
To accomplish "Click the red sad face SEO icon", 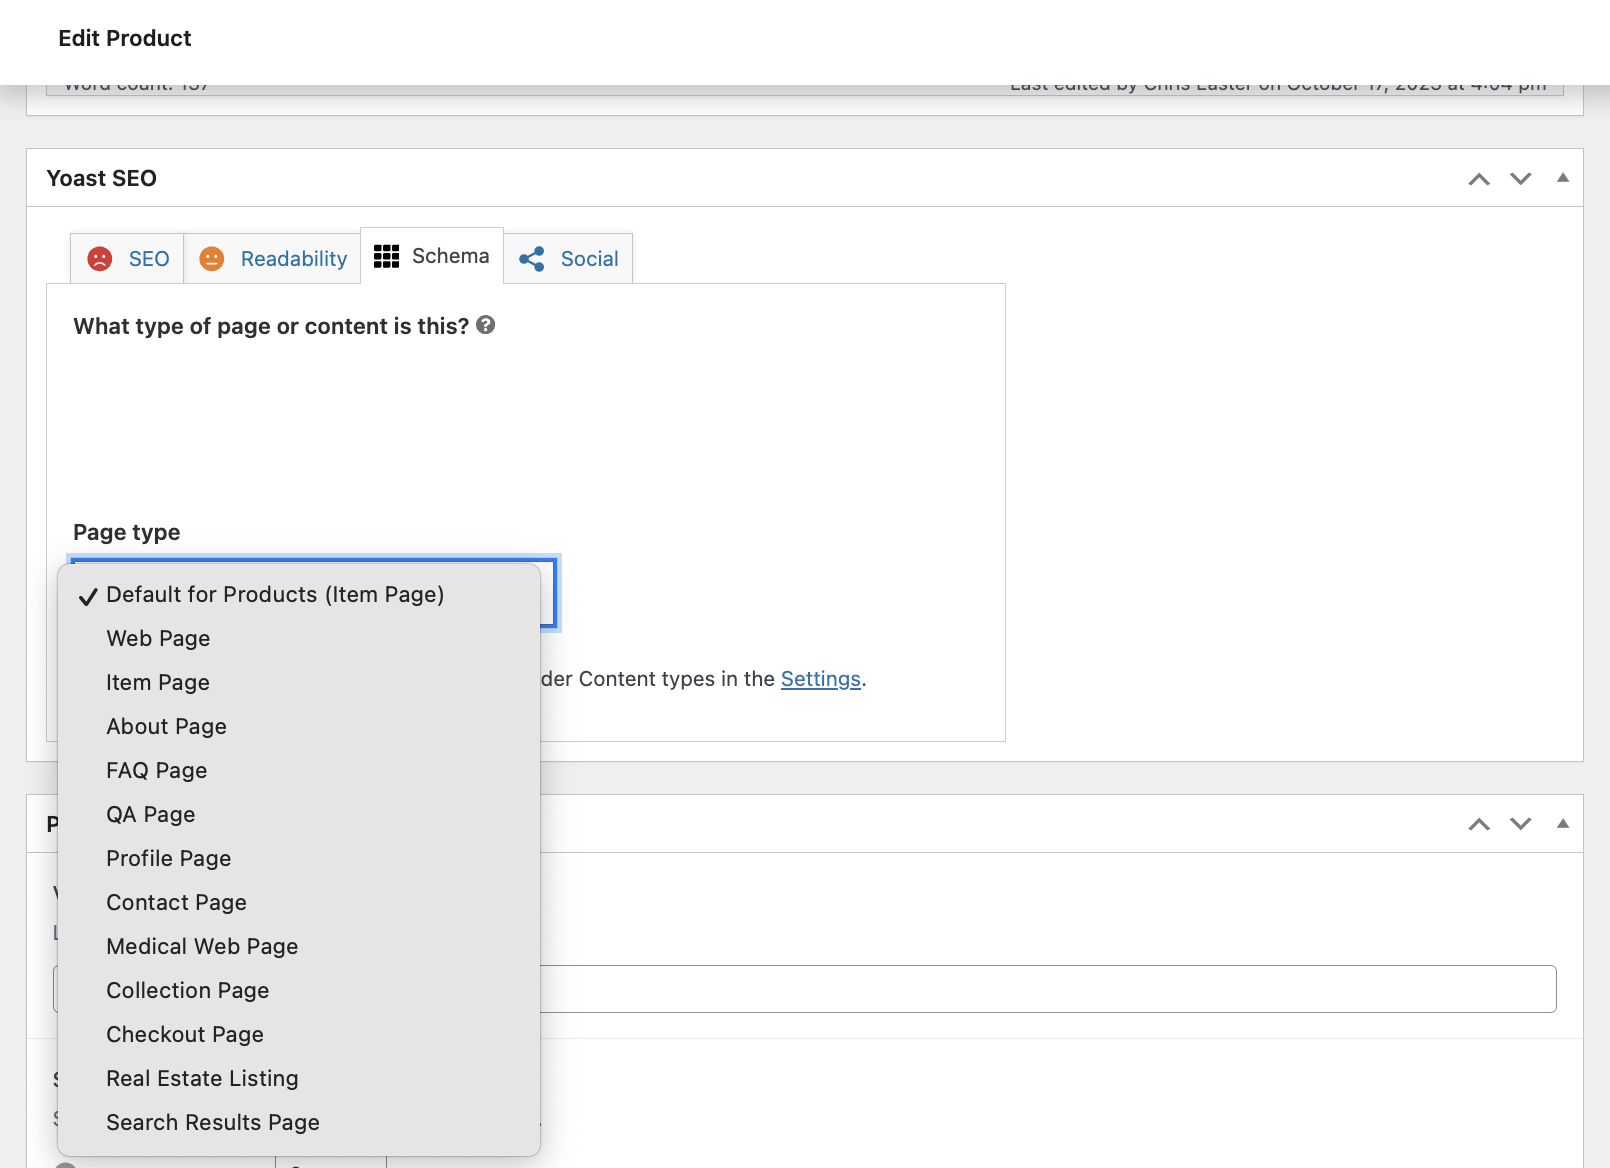I will (x=100, y=259).
